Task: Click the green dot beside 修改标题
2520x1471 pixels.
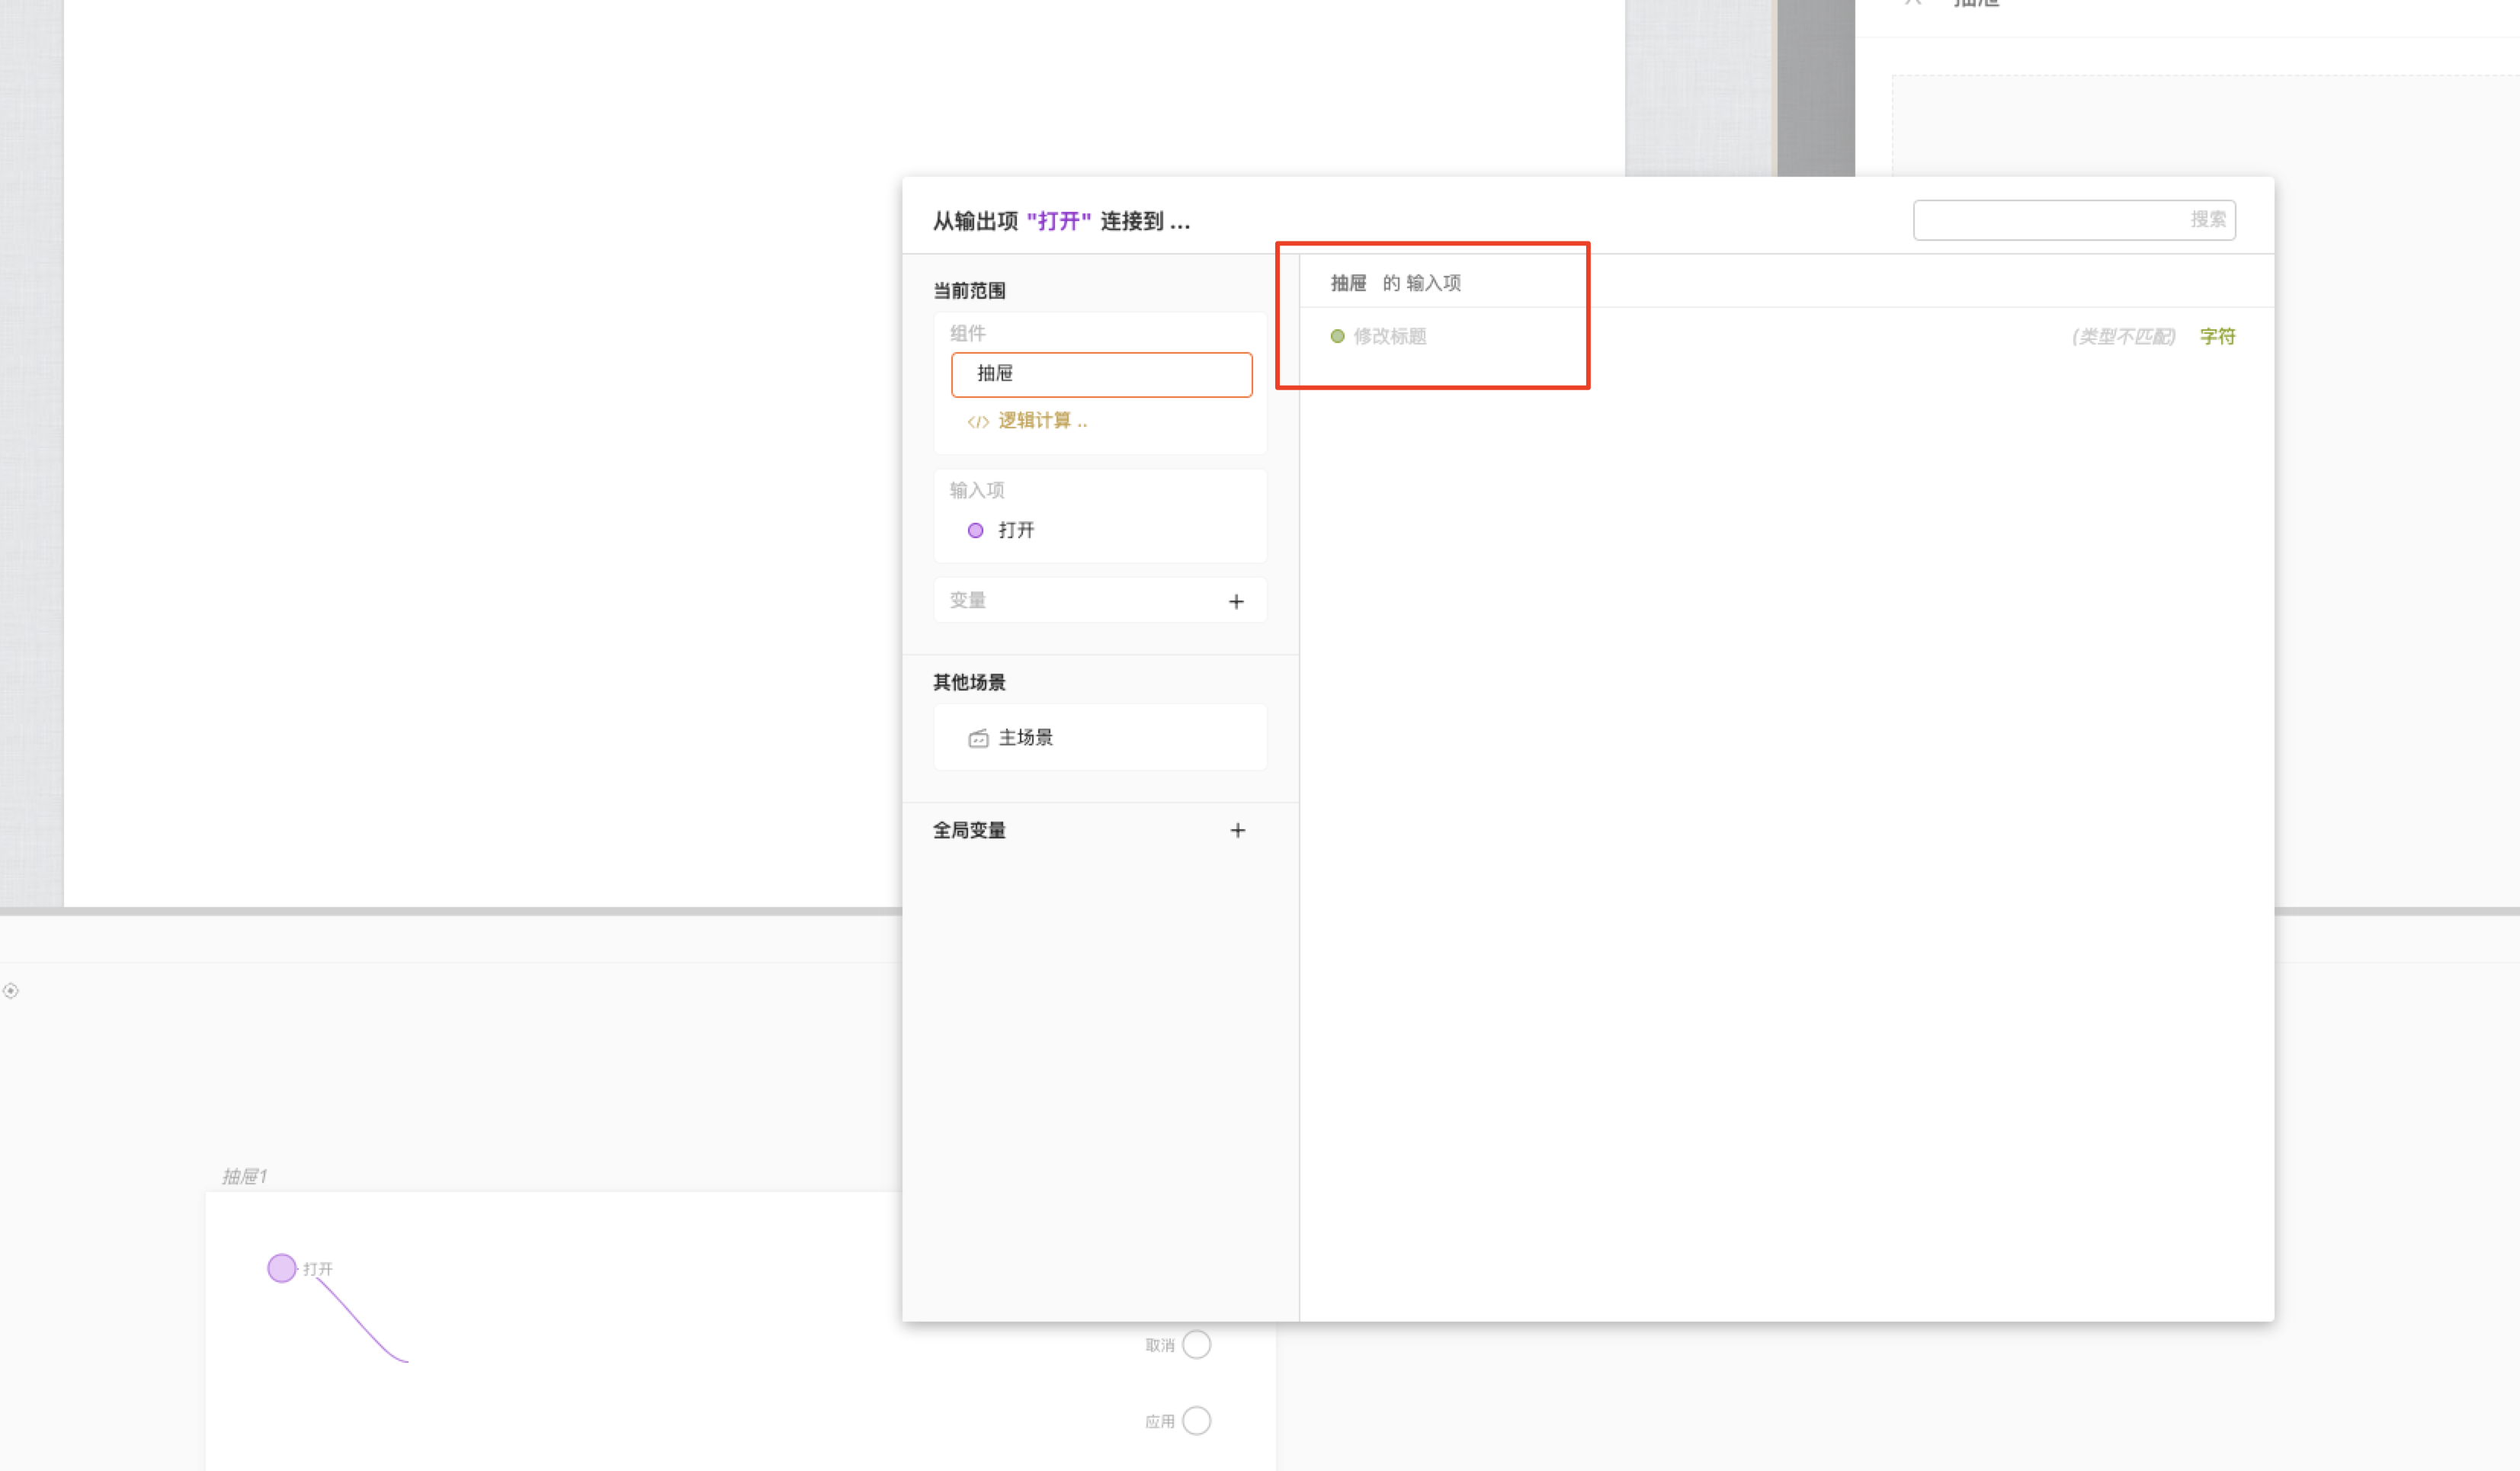Action: pos(1337,337)
